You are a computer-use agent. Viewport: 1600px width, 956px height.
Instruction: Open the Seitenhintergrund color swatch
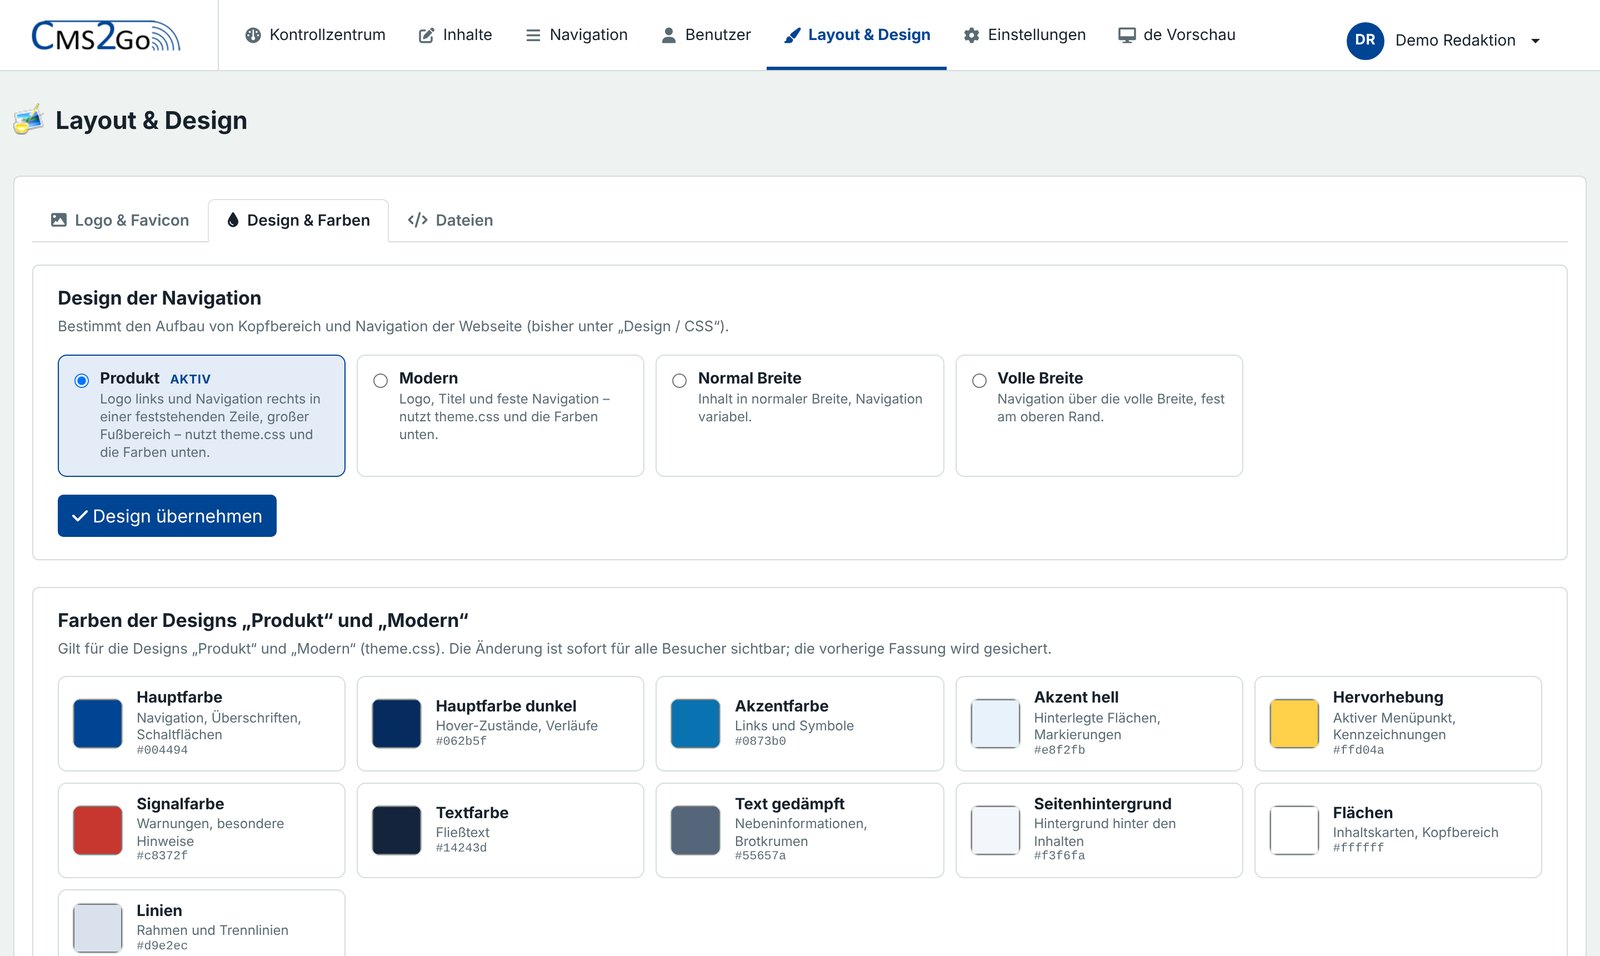point(995,830)
